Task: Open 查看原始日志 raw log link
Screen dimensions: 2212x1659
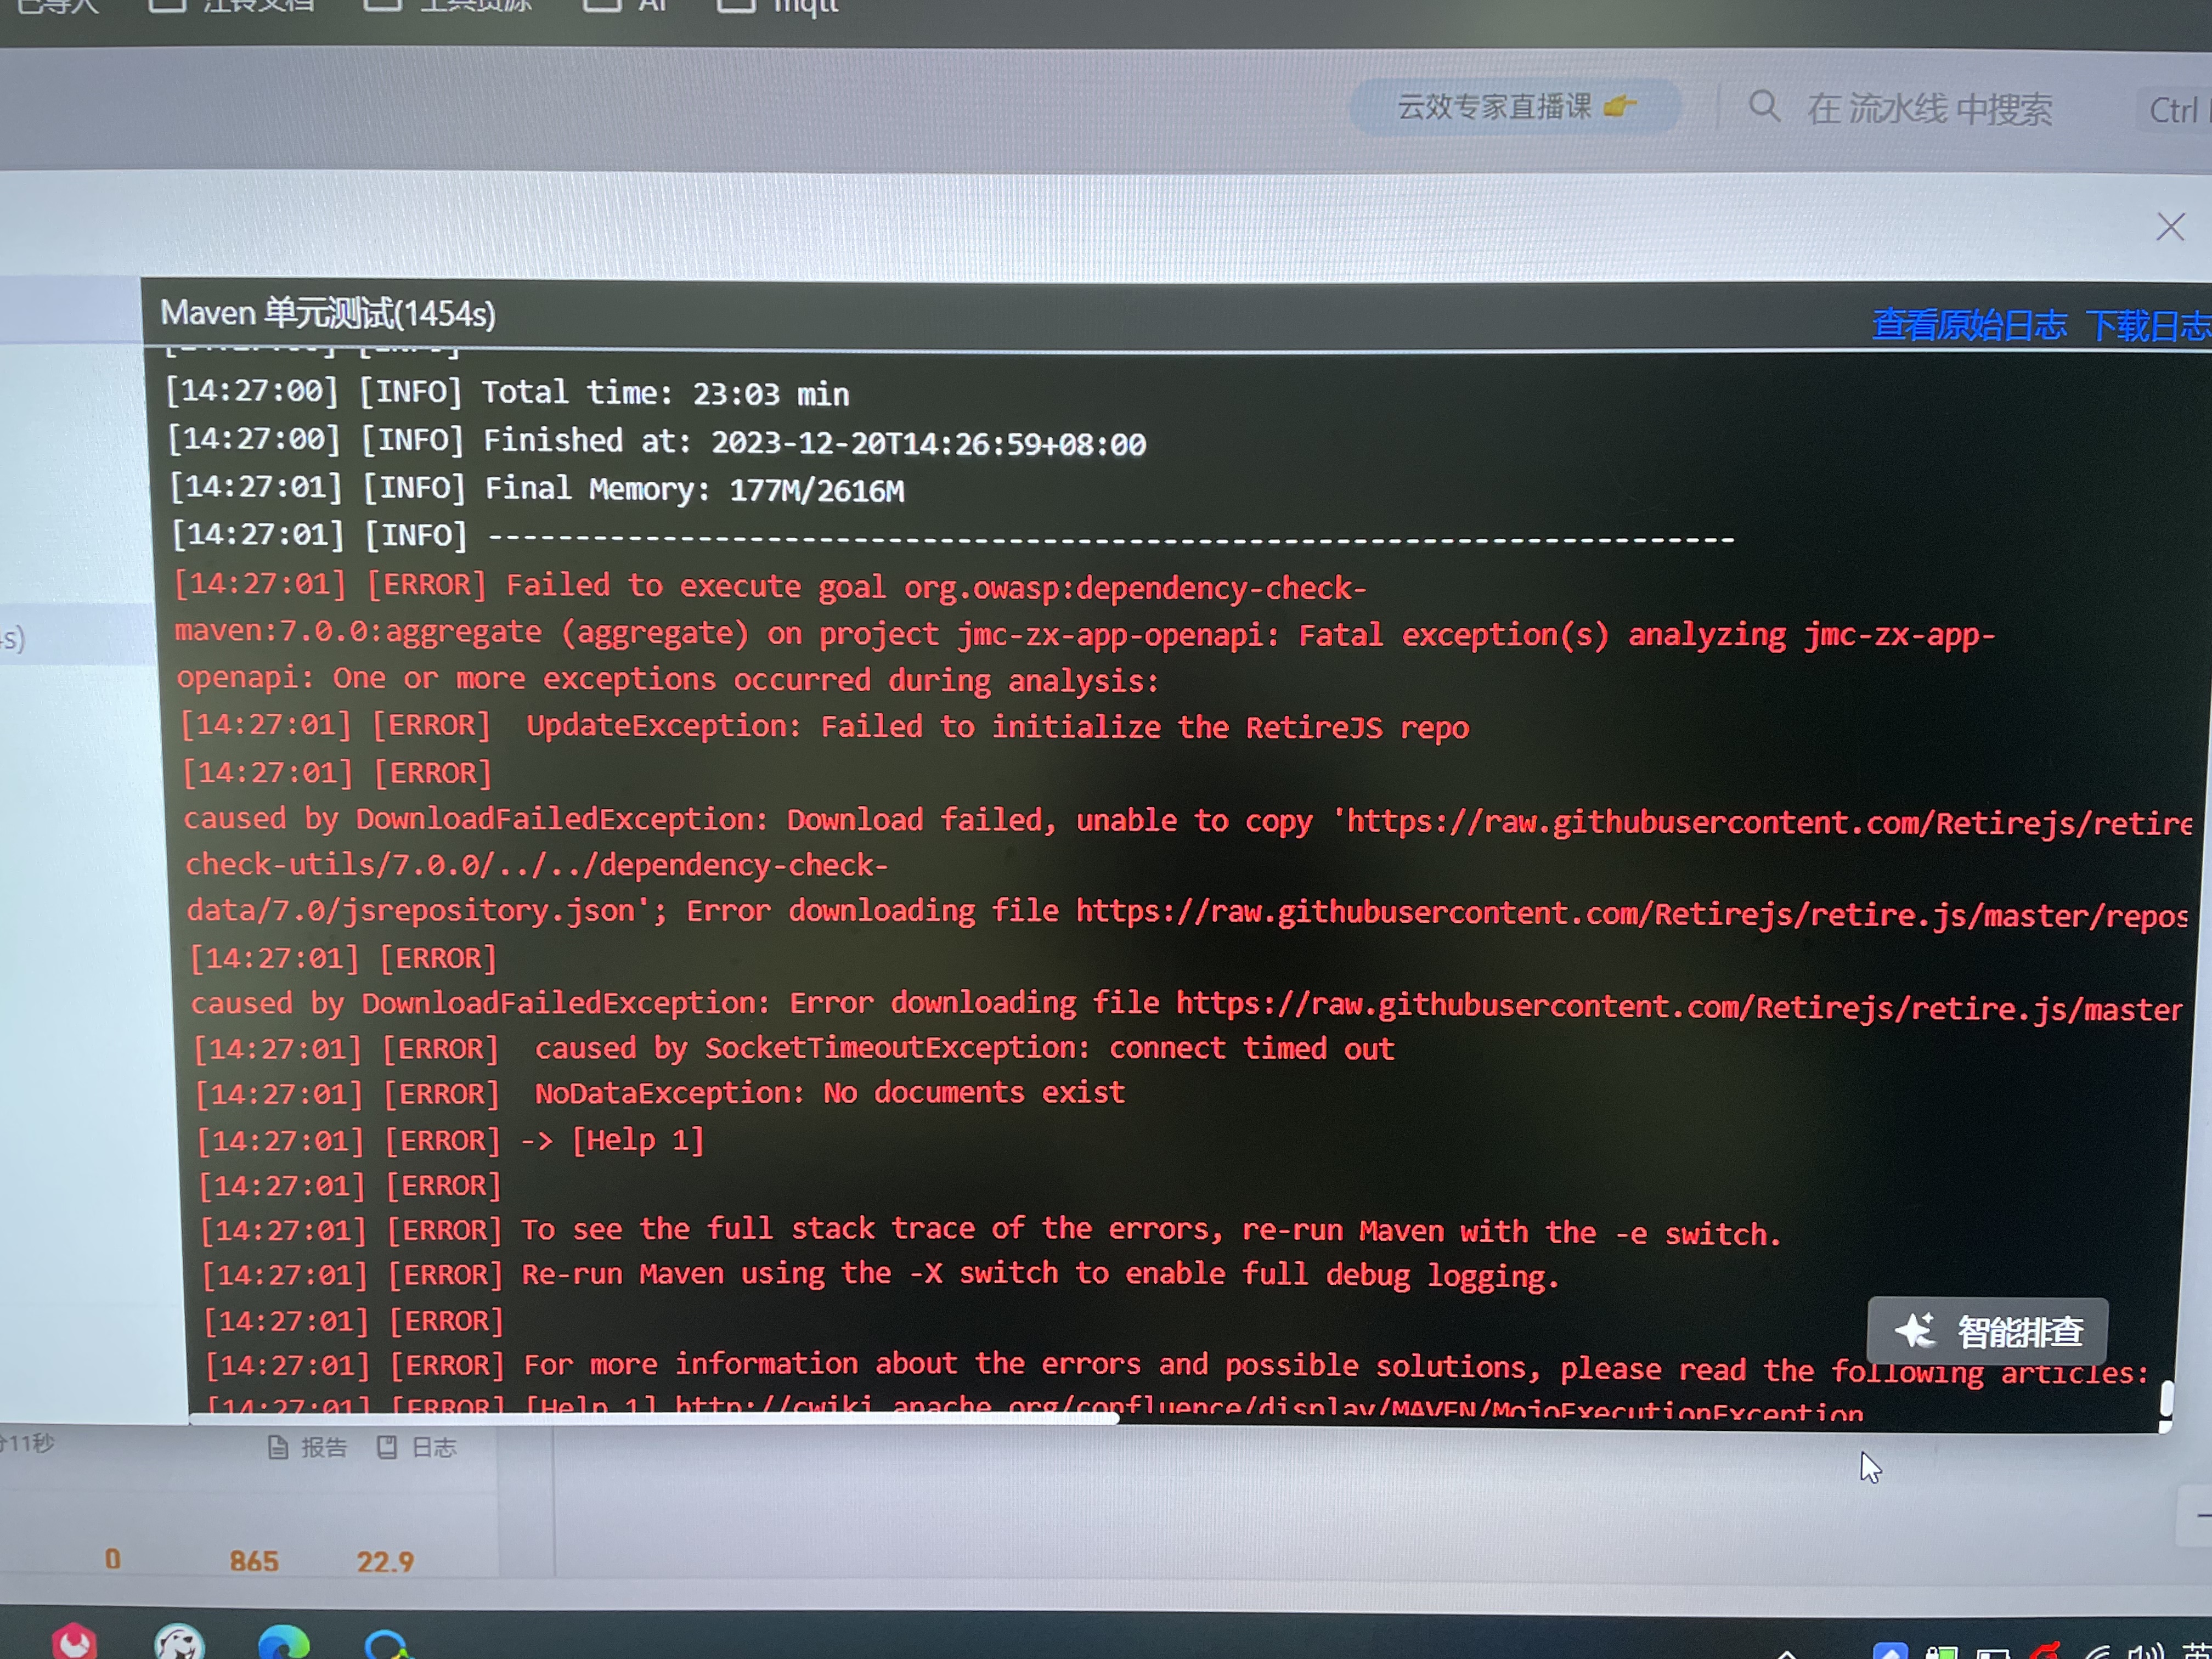Action: [x=1969, y=325]
